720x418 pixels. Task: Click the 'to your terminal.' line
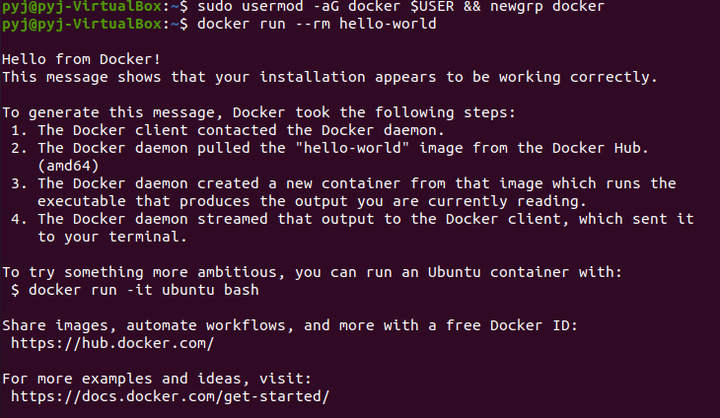[x=112, y=237]
